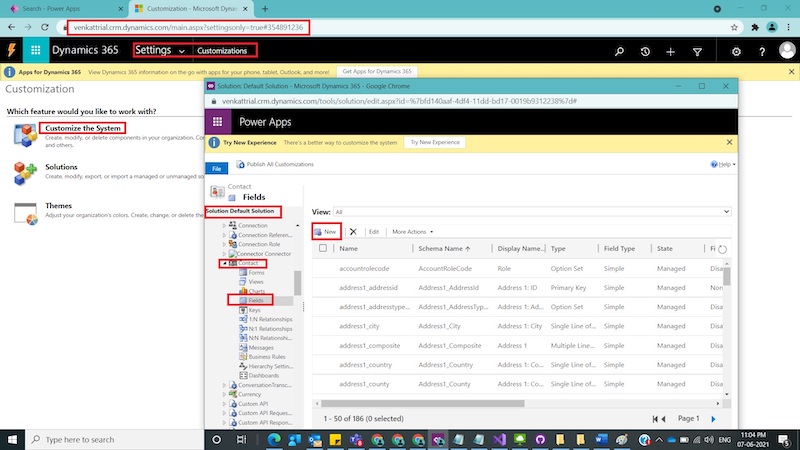The height and width of the screenshot is (450, 800).
Task: Click New to create a field
Action: coord(326,232)
